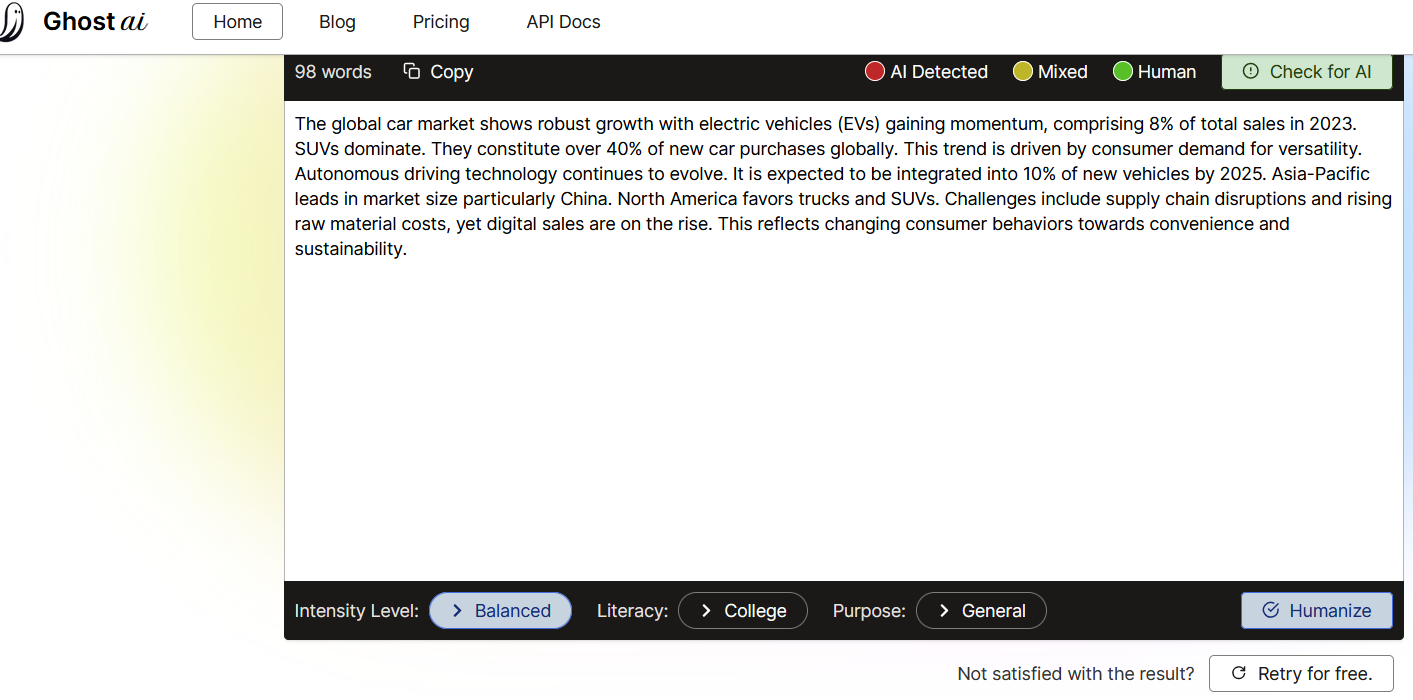Expand the General purpose selector
The height and width of the screenshot is (700, 1413).
(981, 610)
